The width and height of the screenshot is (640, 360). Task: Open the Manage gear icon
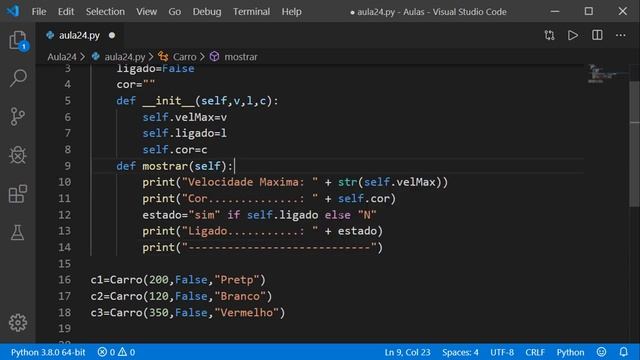coord(18,322)
